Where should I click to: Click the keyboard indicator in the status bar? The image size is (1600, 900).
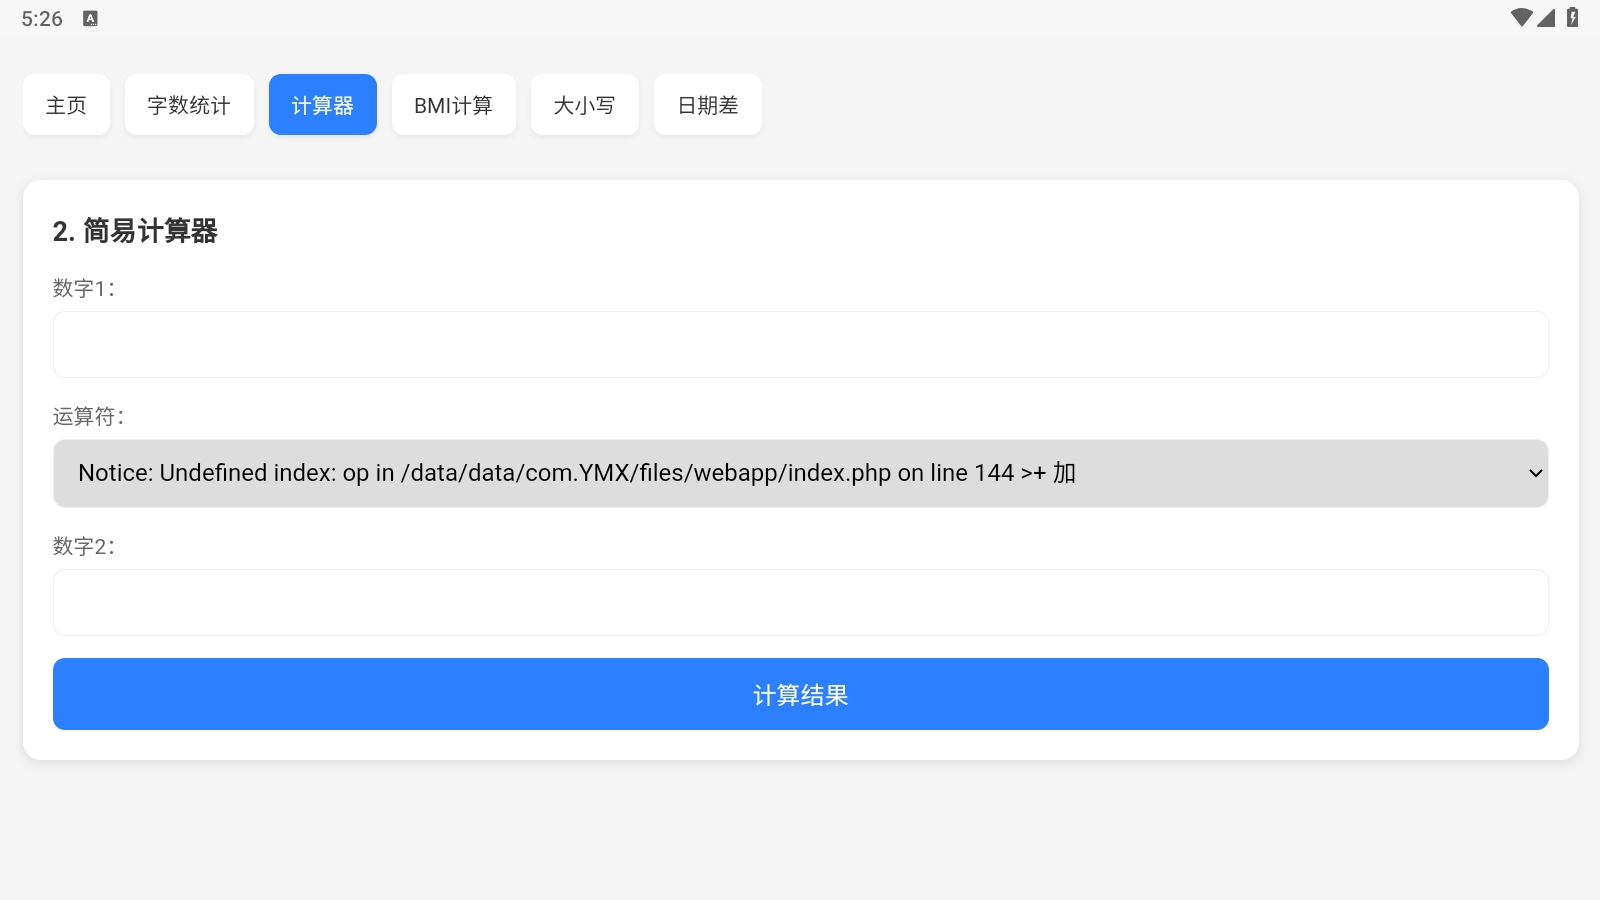click(90, 17)
